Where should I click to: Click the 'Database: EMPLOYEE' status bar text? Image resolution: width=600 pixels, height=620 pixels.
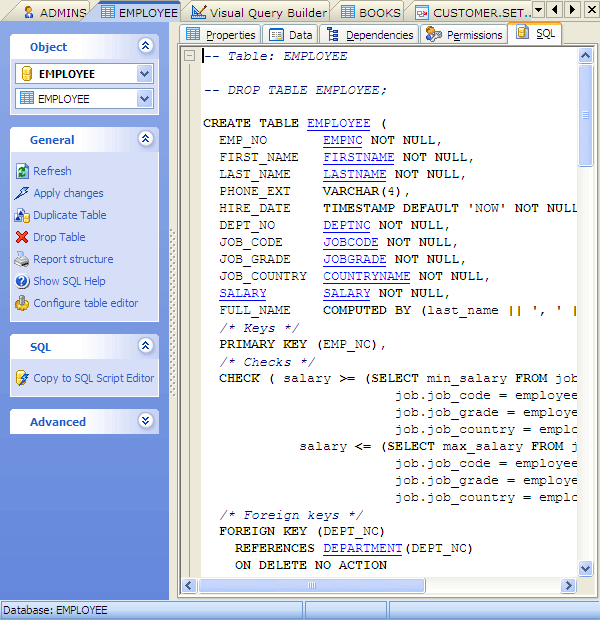click(55, 610)
